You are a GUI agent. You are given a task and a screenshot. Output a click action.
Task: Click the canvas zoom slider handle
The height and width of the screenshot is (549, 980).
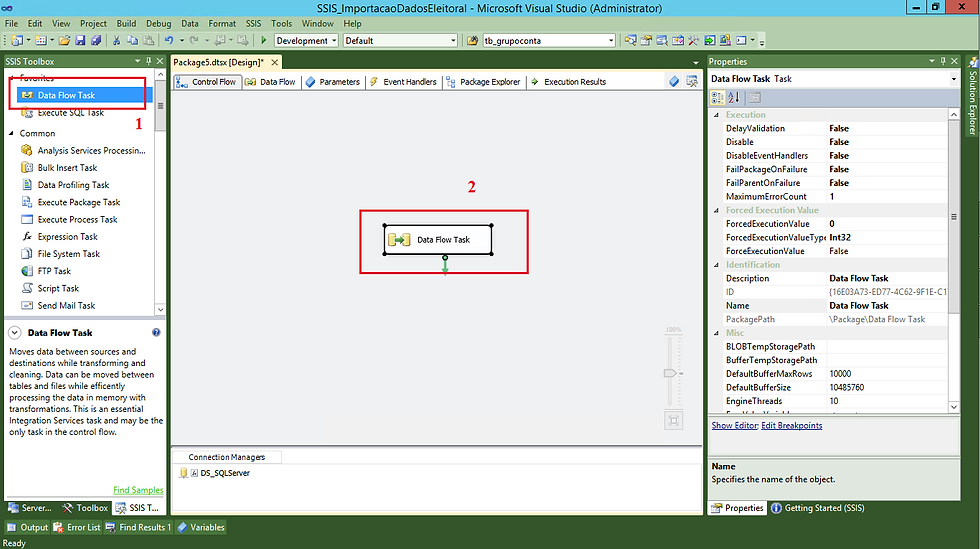671,373
